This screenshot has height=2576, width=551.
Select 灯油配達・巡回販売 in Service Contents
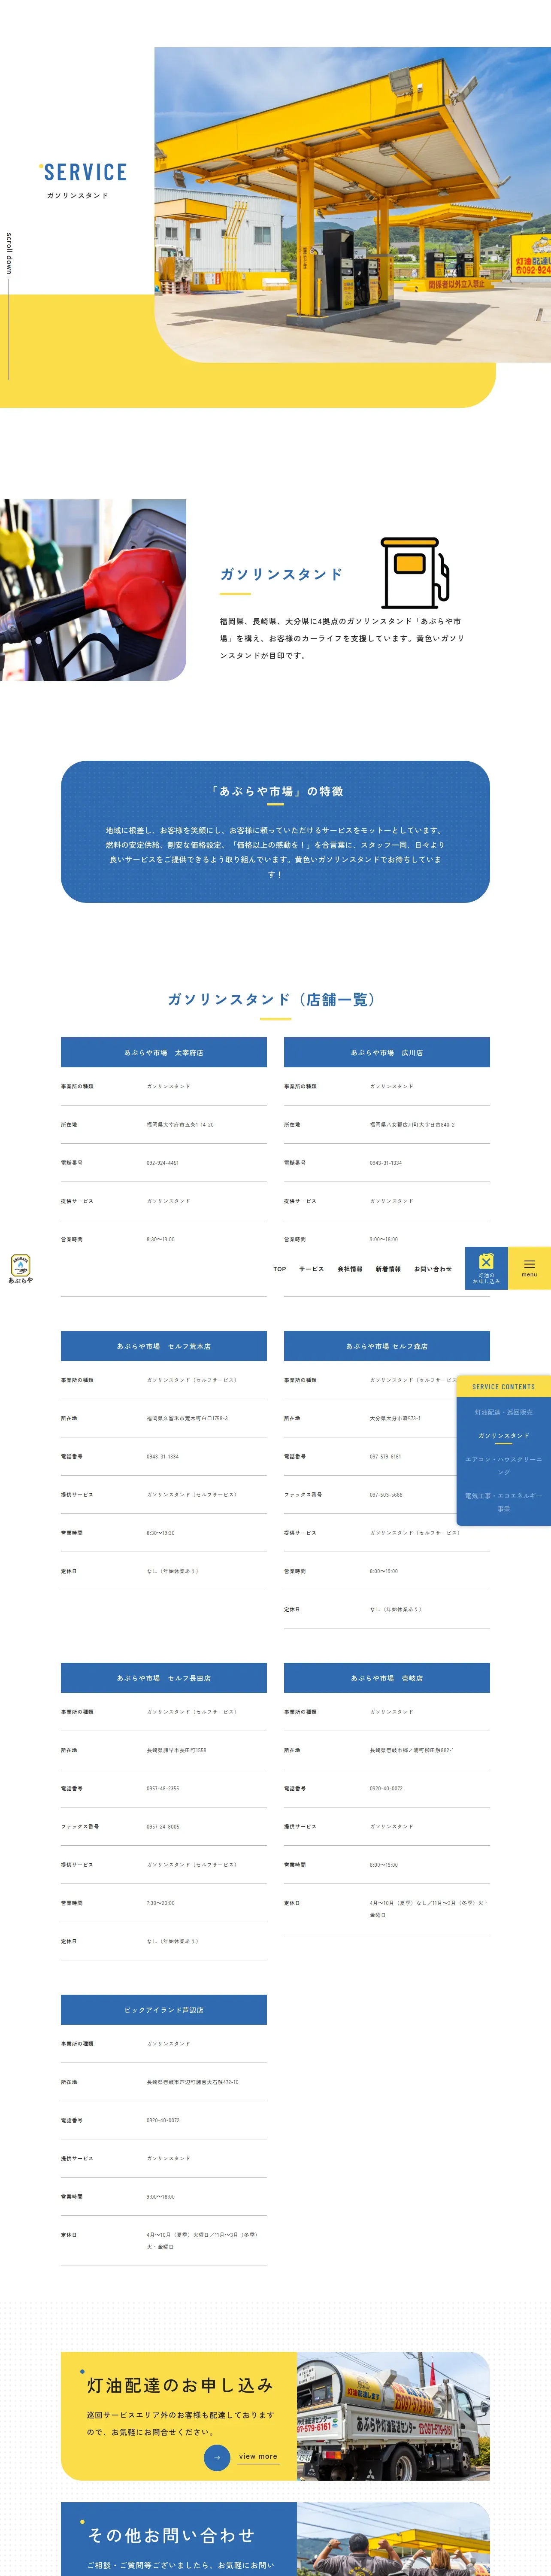(504, 1412)
